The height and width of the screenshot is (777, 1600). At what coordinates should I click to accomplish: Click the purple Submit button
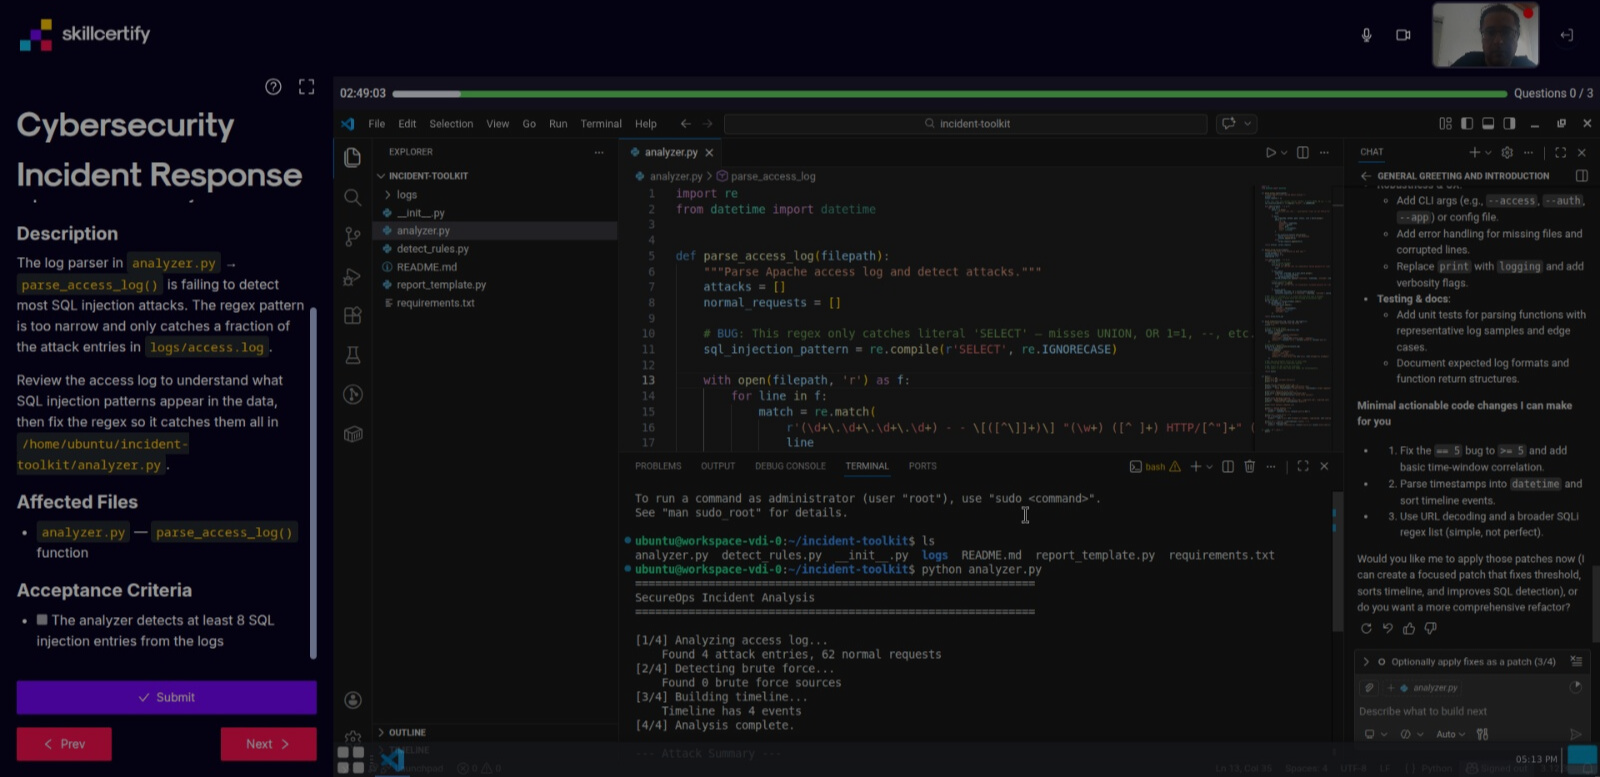pos(166,697)
